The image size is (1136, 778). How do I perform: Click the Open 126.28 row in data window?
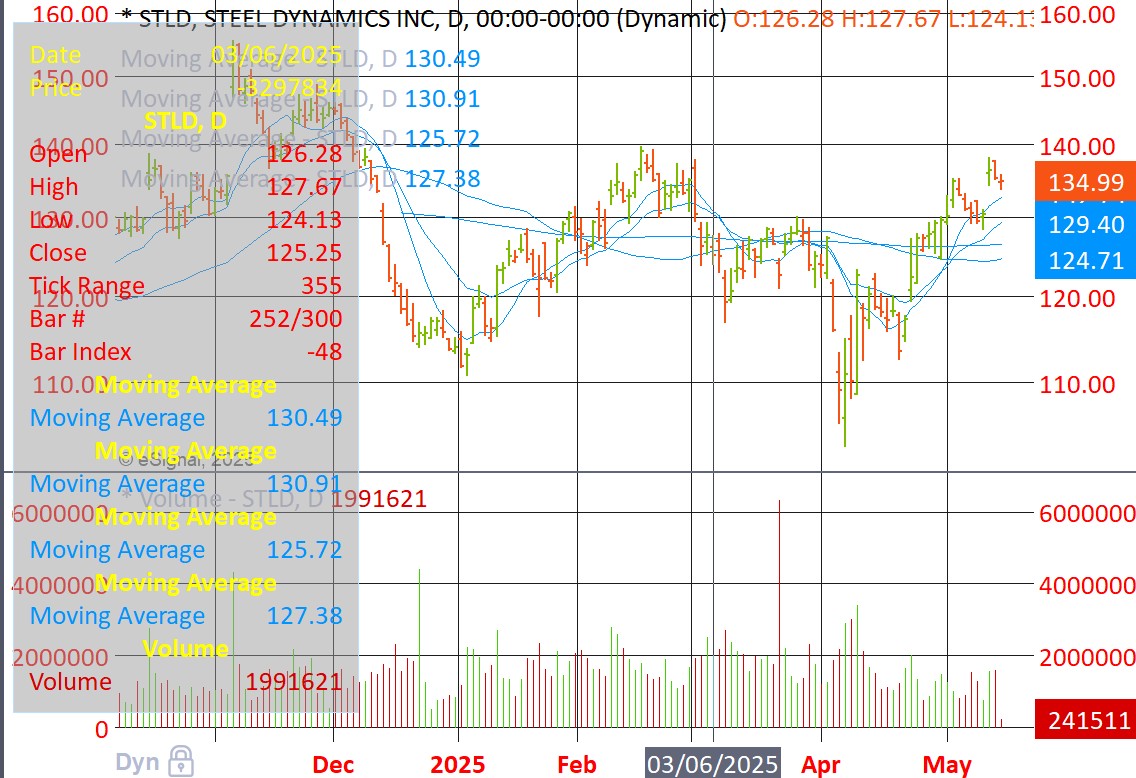[185, 154]
